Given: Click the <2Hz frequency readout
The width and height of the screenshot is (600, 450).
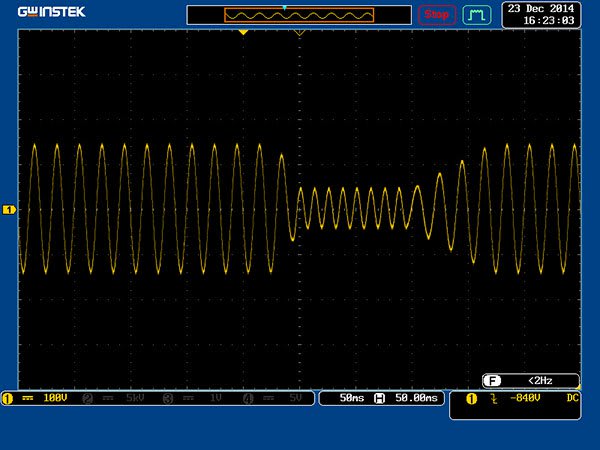Looking at the screenshot, I should point(540,381).
